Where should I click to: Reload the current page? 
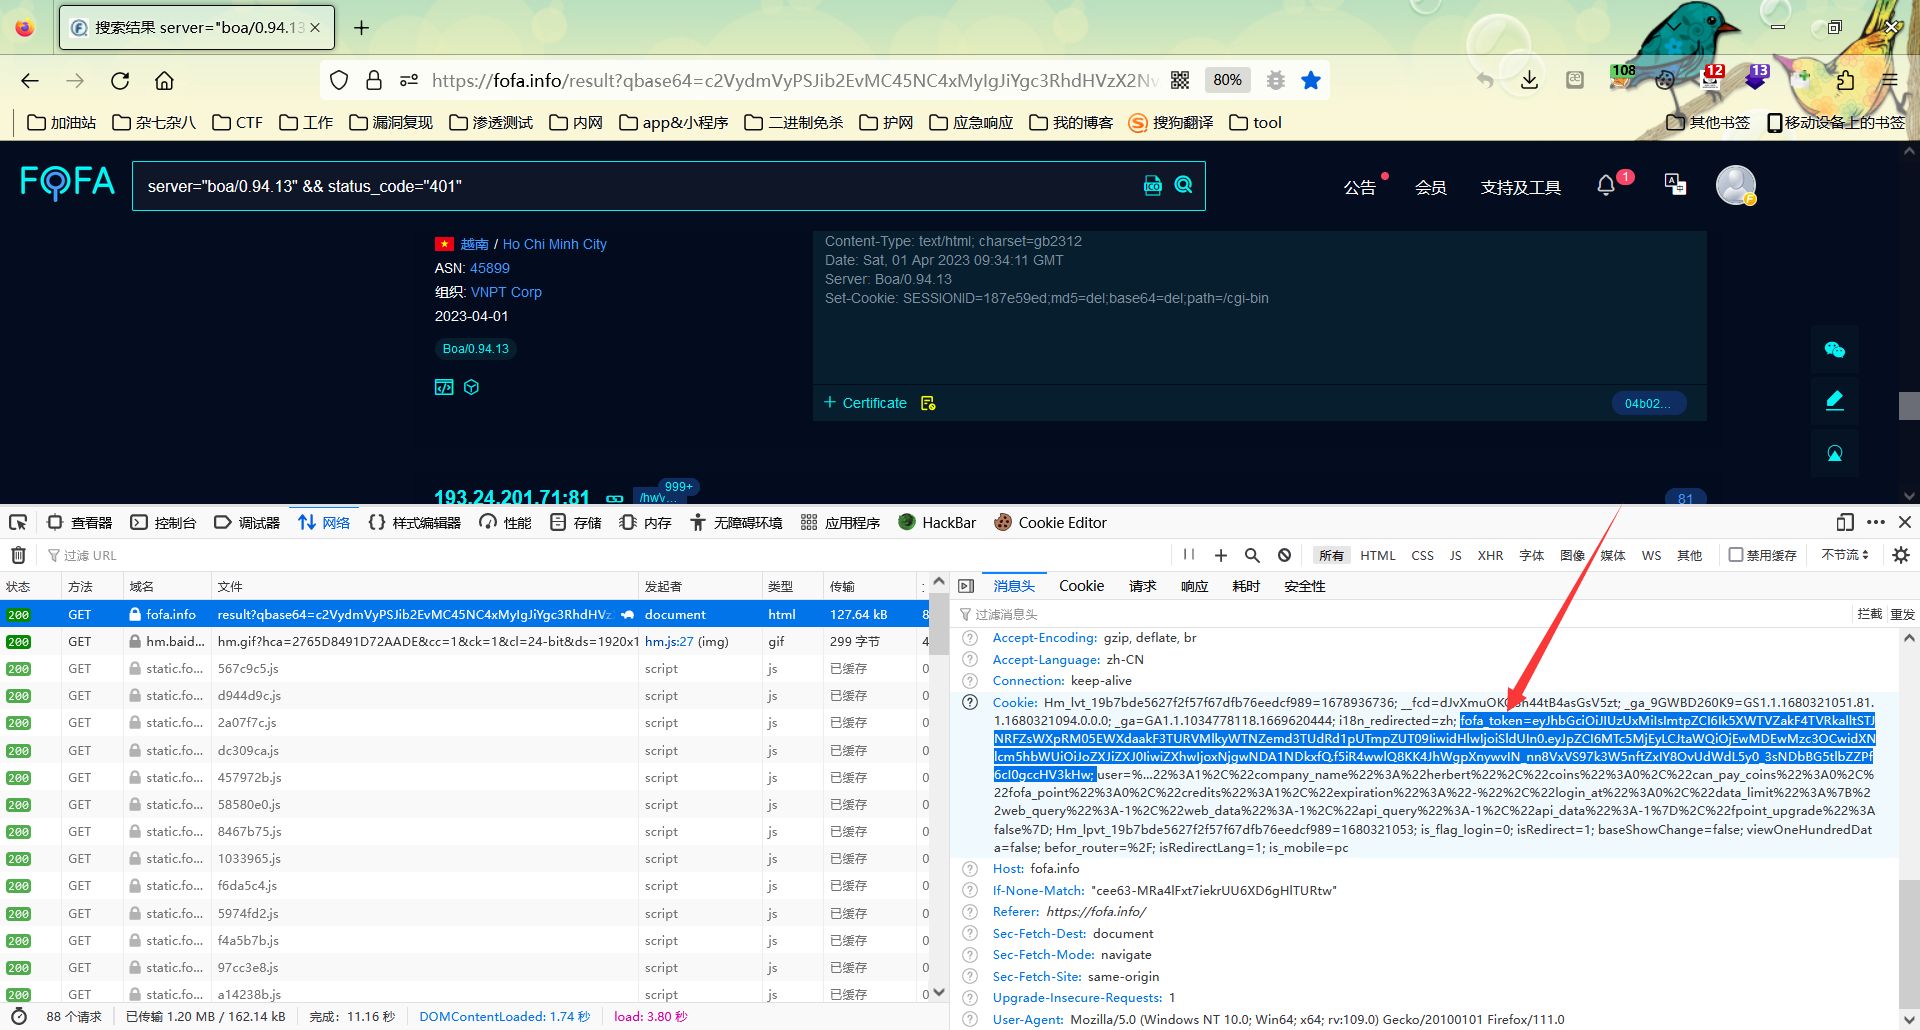coord(120,81)
